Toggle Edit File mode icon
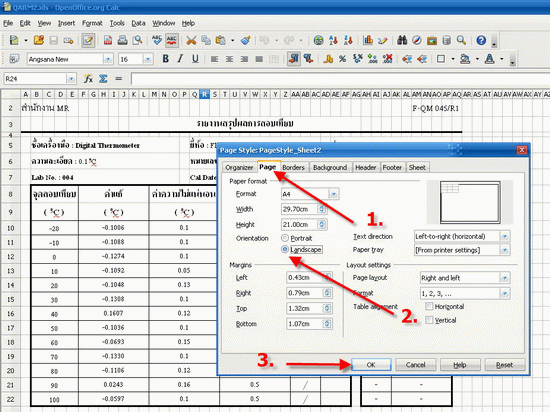This screenshot has width=550, height=412. click(x=88, y=40)
